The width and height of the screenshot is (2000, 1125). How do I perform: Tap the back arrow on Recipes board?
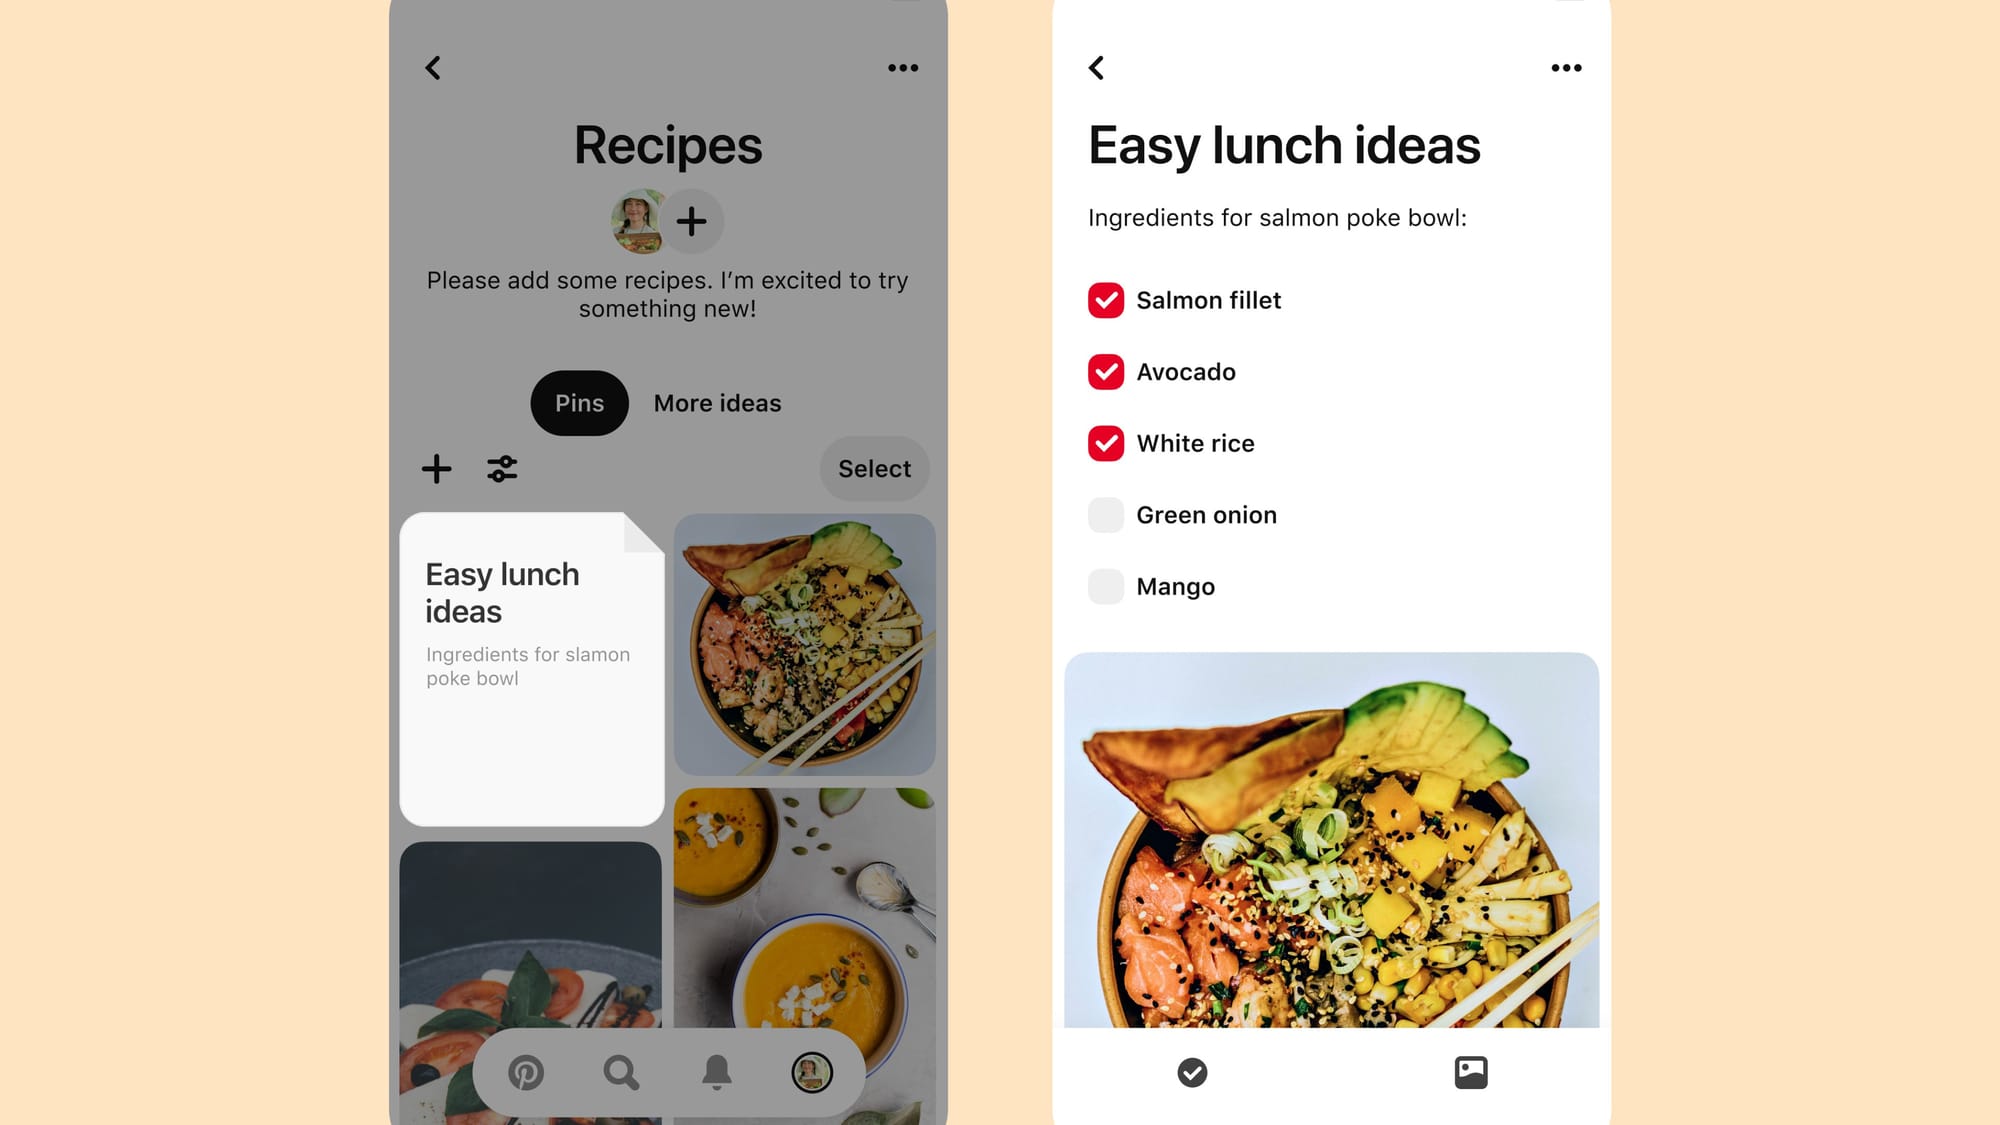(x=433, y=66)
